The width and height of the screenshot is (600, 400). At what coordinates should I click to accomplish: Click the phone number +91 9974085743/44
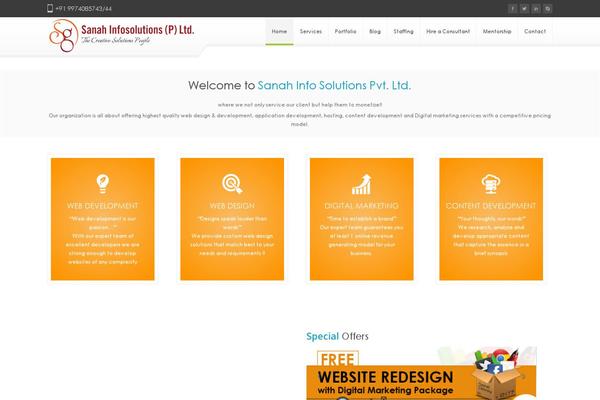[83, 8]
